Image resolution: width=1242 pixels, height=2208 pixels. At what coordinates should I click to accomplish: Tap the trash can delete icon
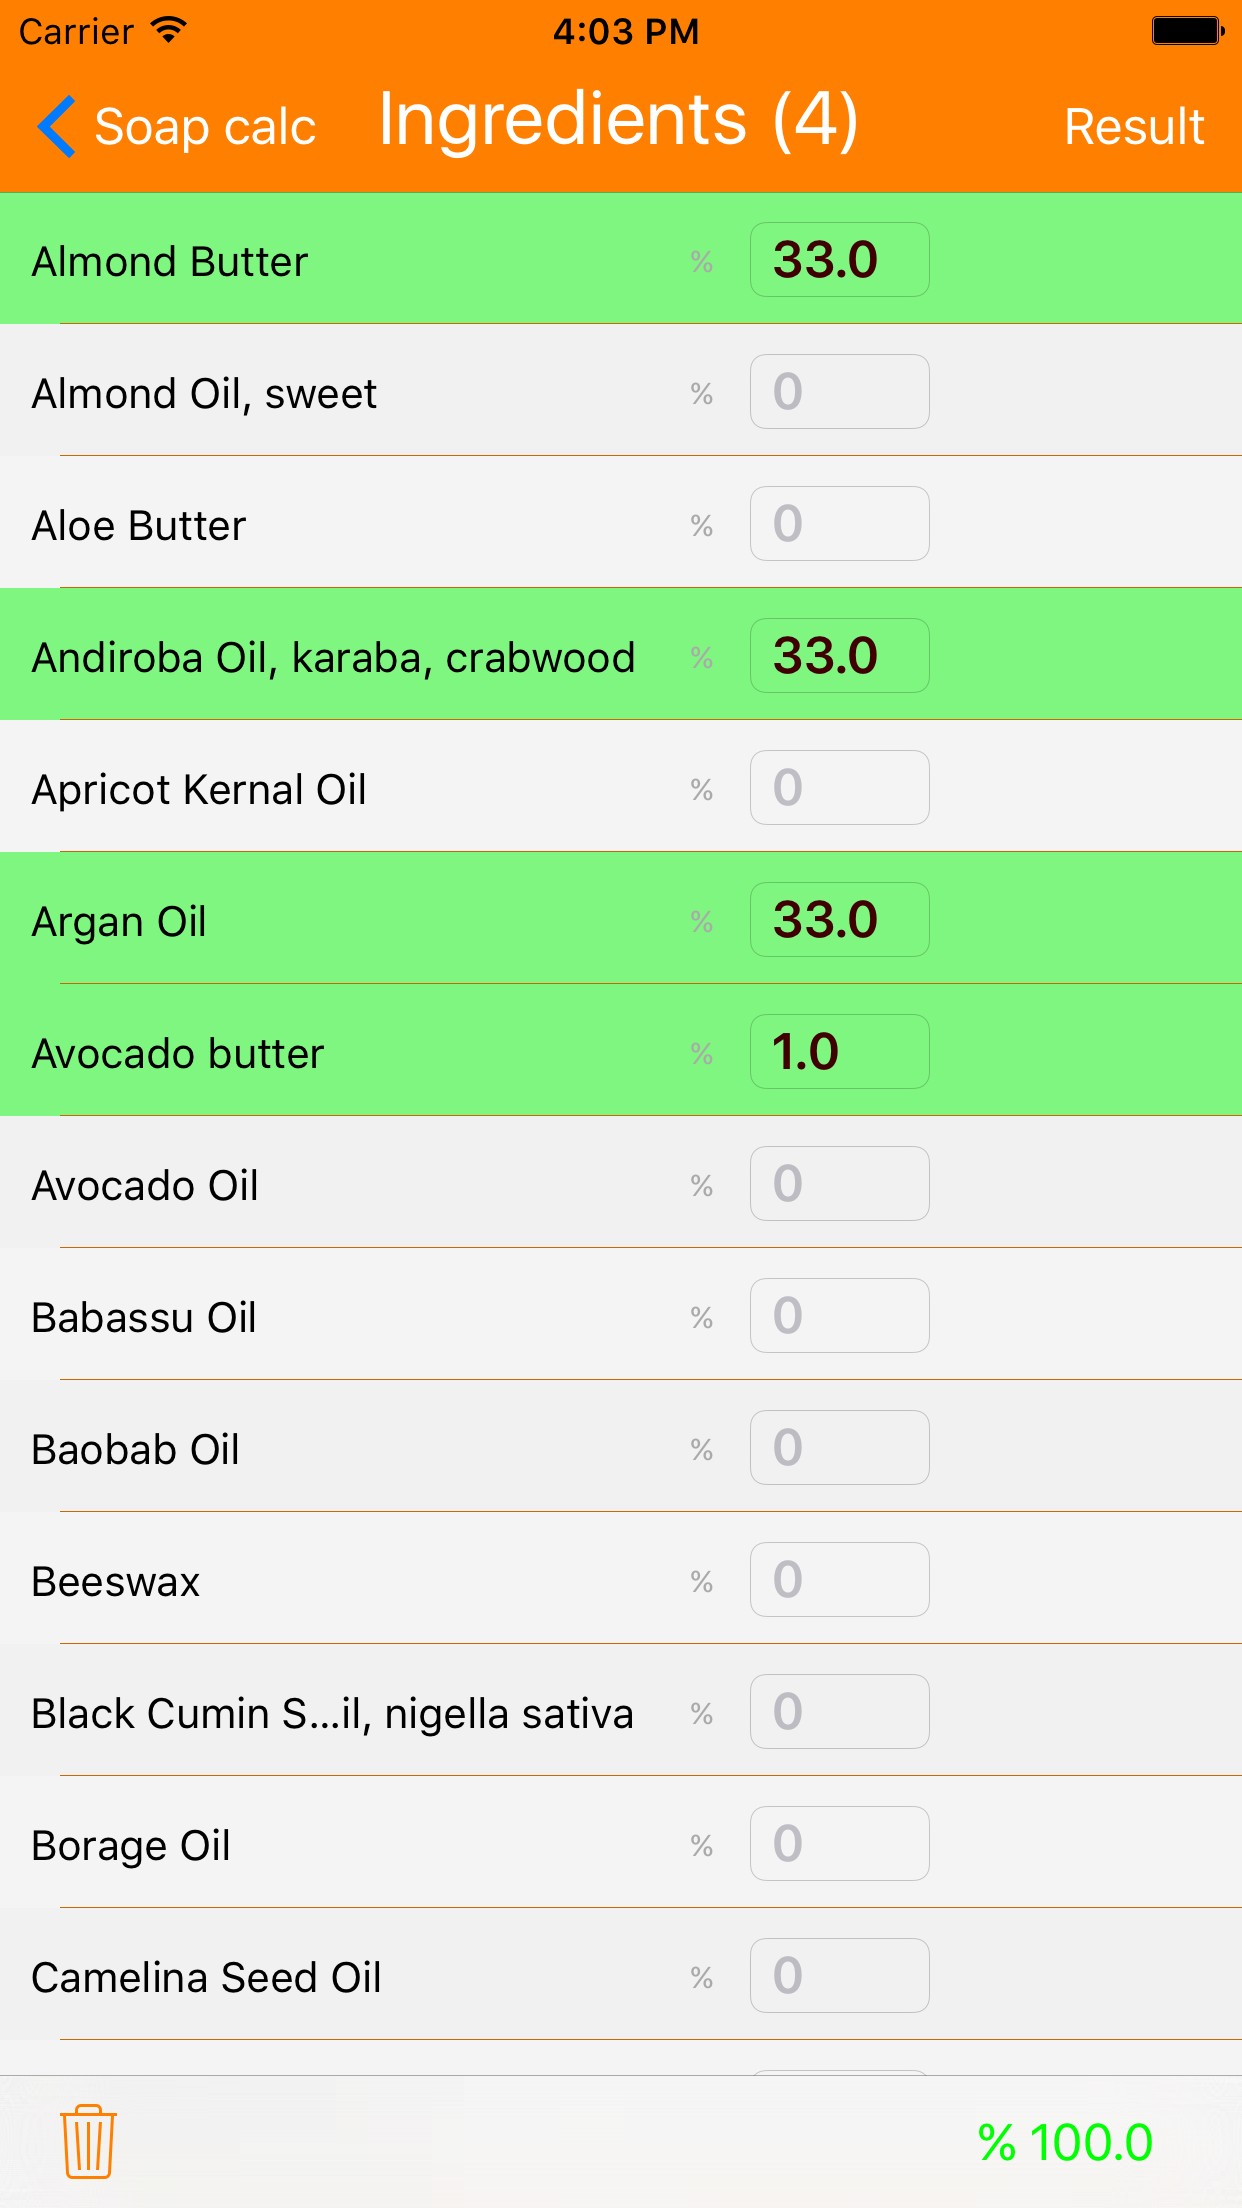(88, 2141)
